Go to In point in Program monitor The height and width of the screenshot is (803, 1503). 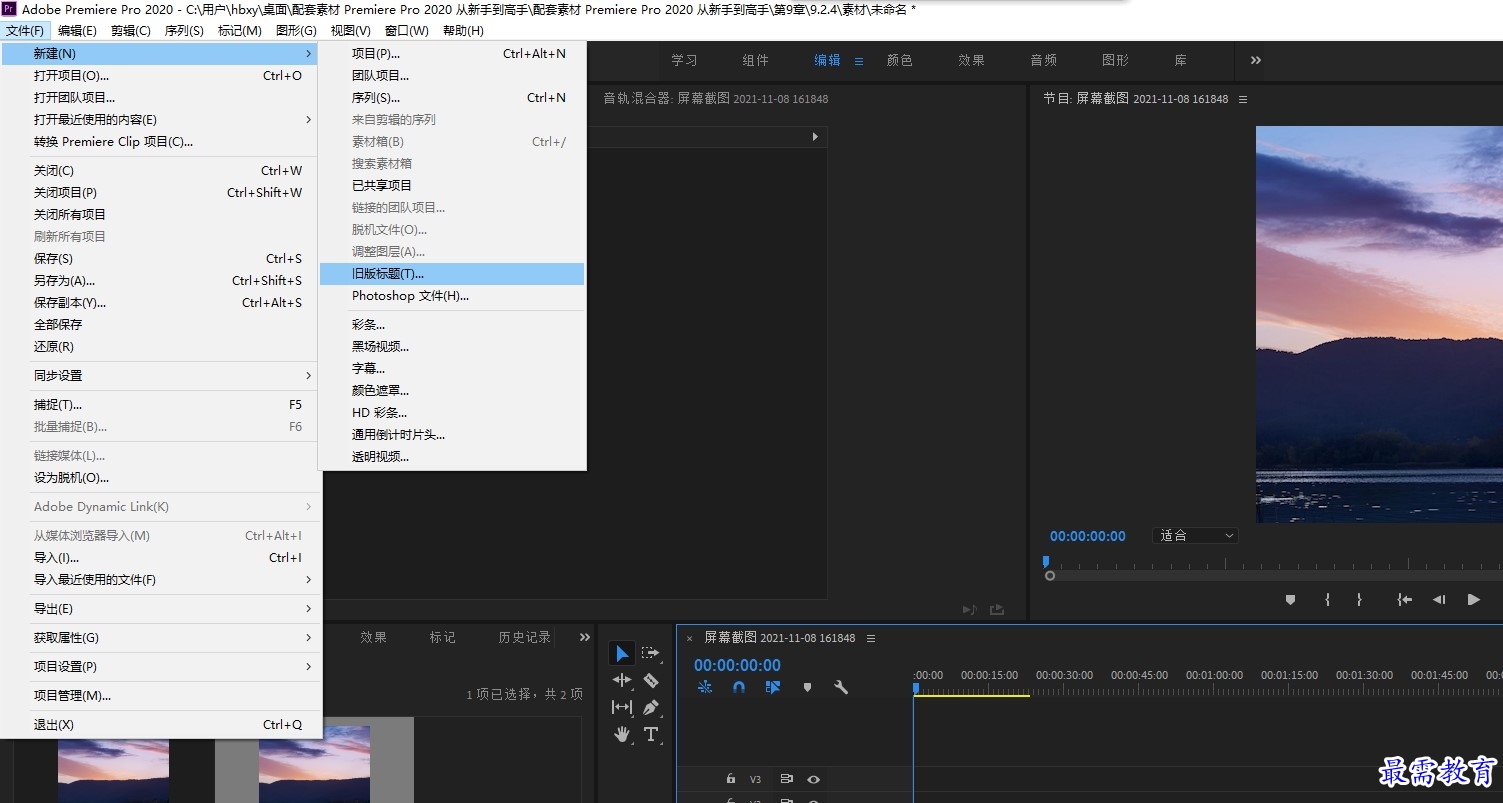pyautogui.click(x=1405, y=599)
